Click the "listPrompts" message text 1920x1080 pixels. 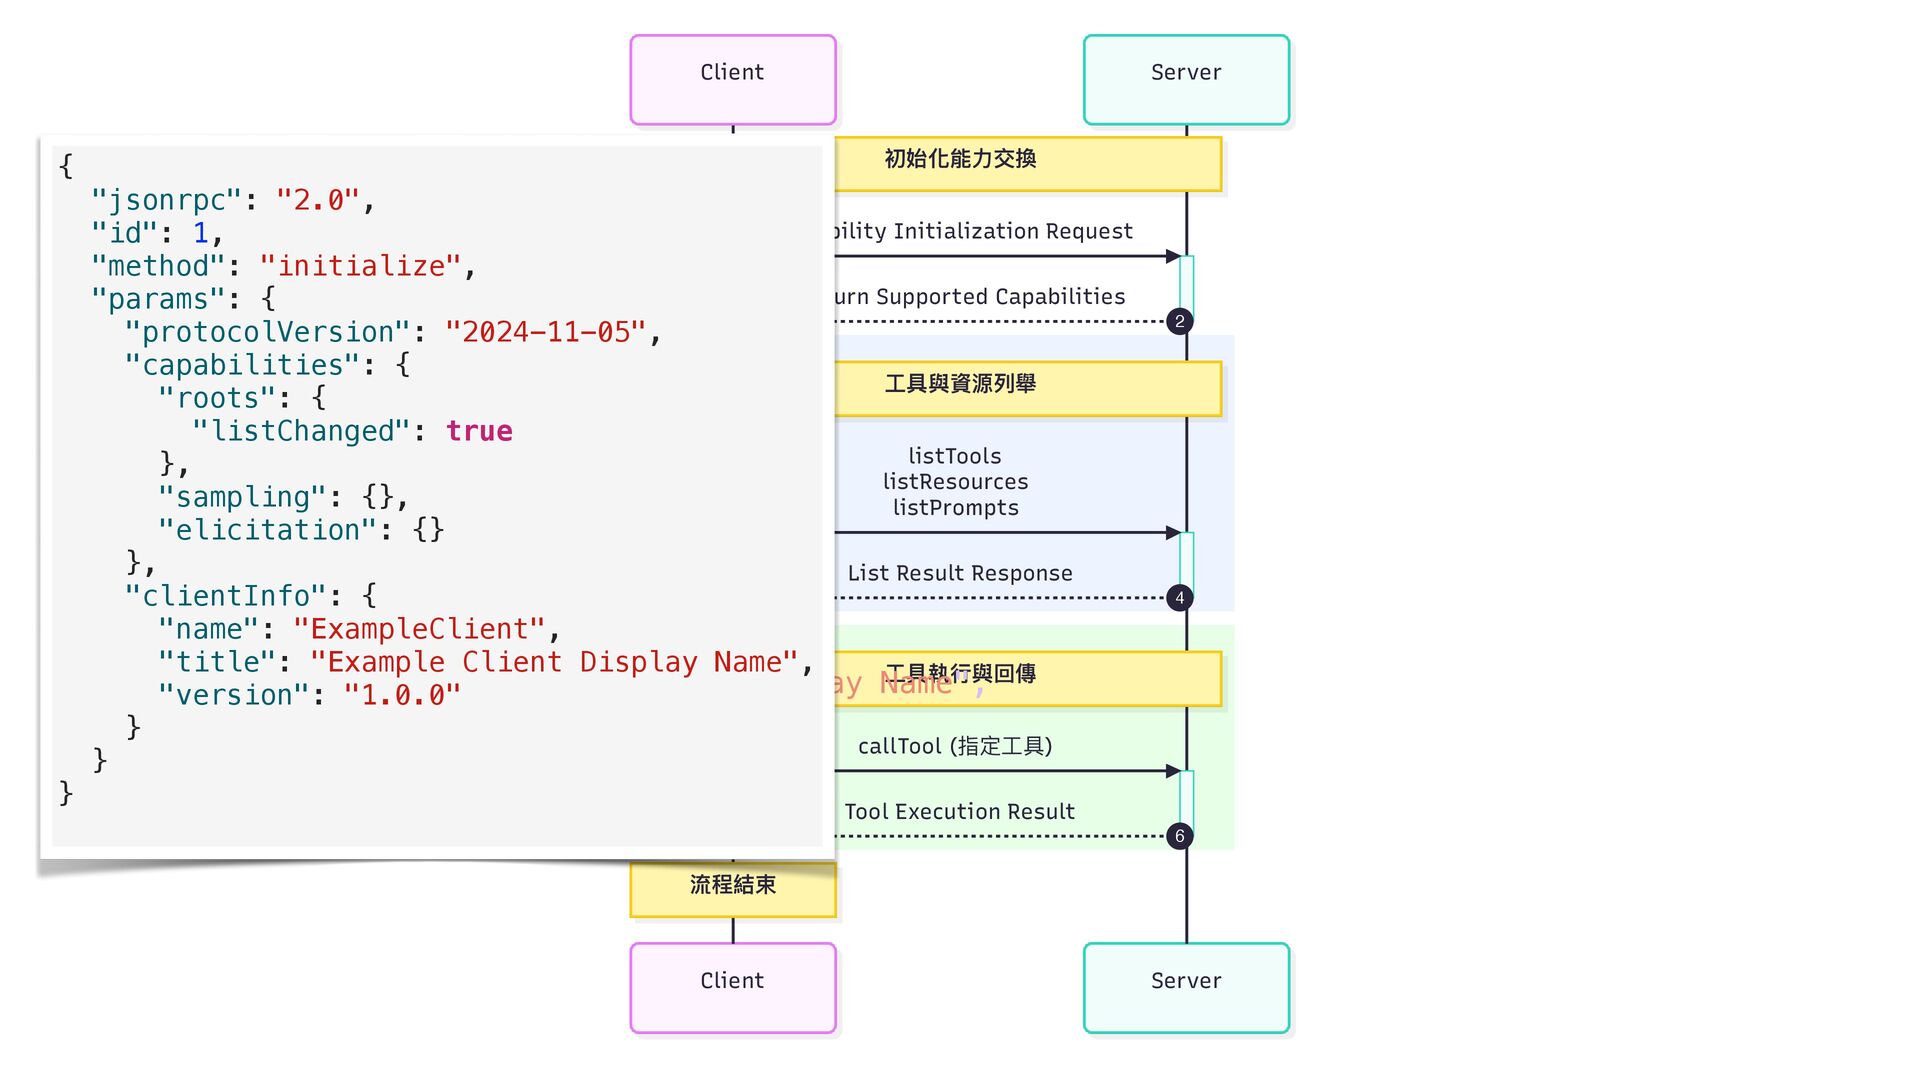(955, 508)
